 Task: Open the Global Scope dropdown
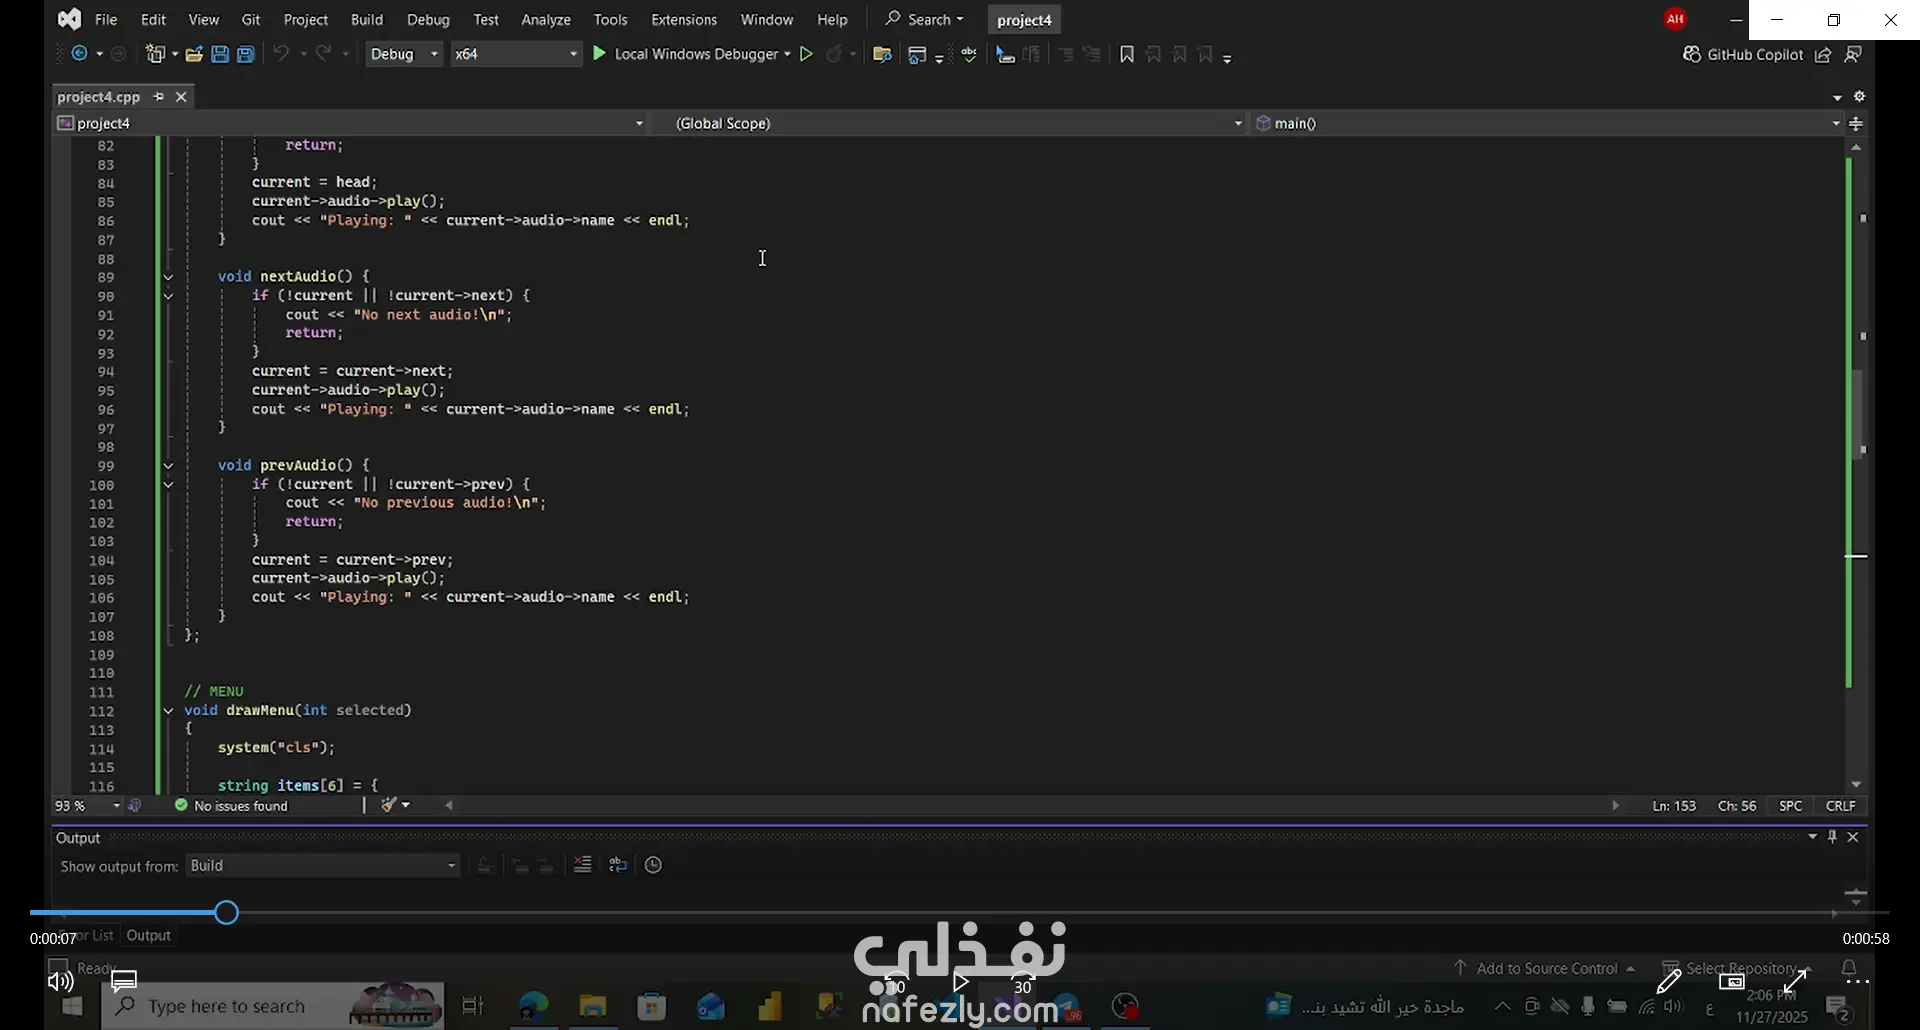coord(950,123)
